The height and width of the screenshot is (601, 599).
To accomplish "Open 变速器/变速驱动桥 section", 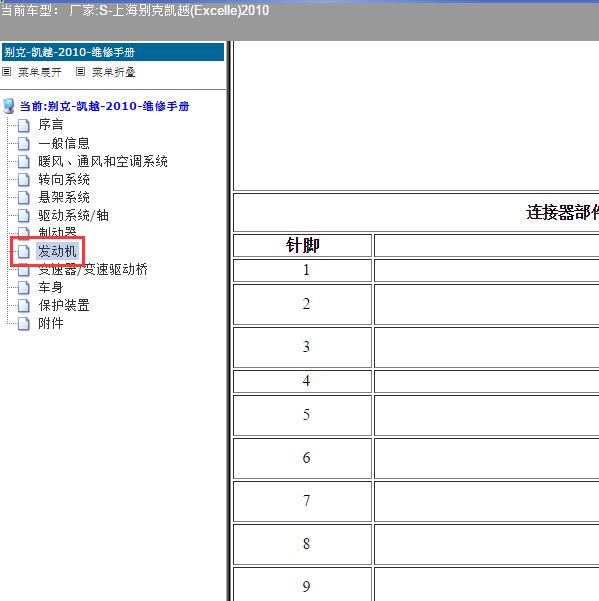I will click(93, 270).
